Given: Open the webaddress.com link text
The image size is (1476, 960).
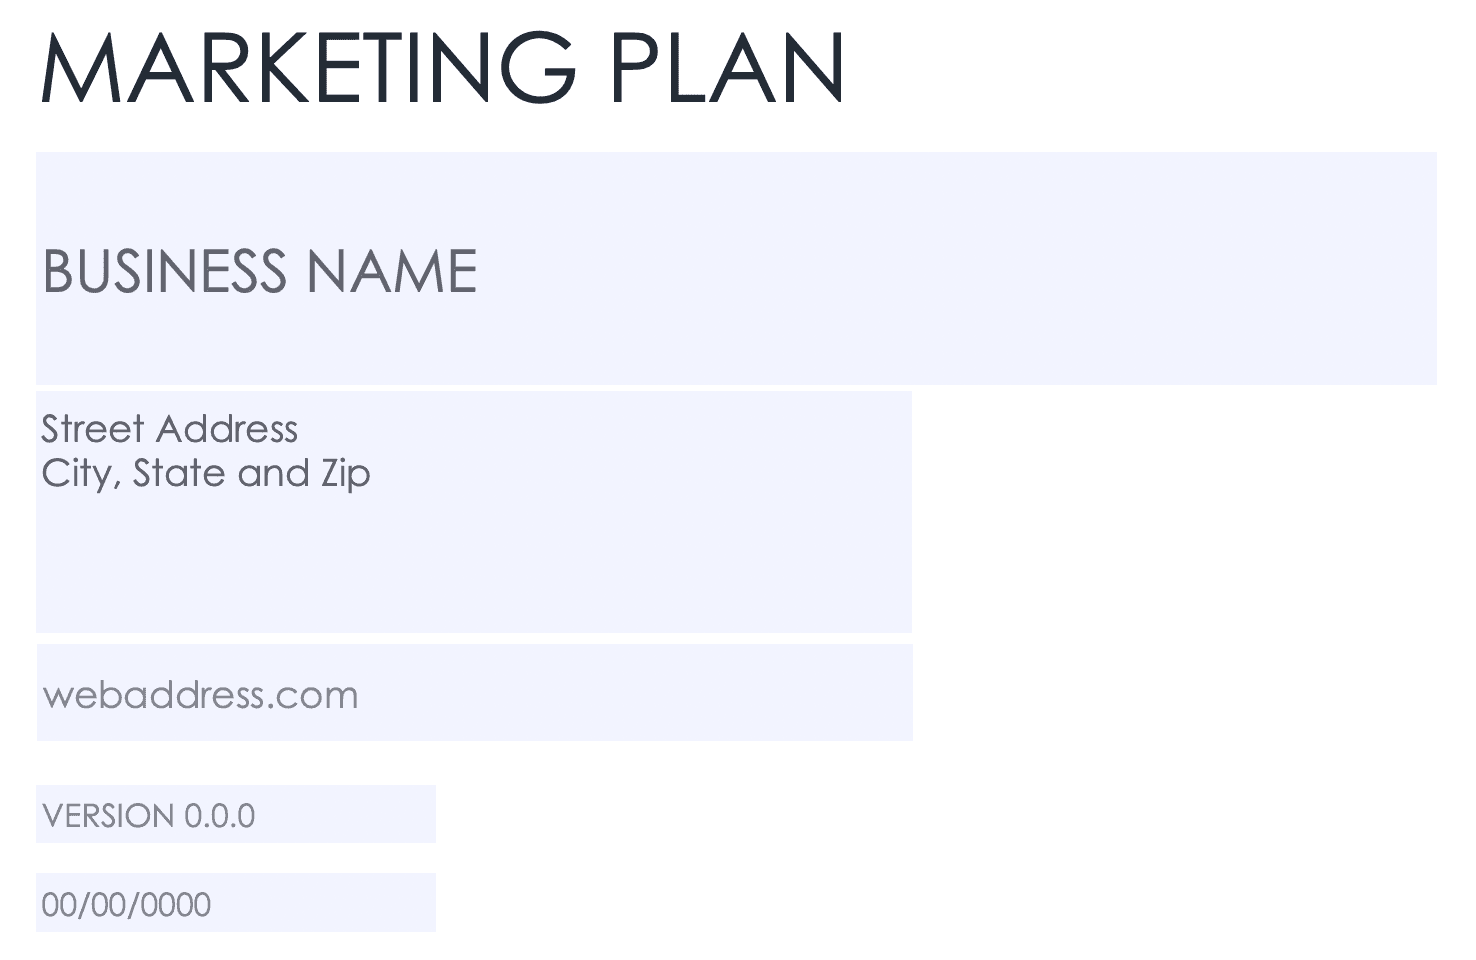Looking at the screenshot, I should coord(200,695).
